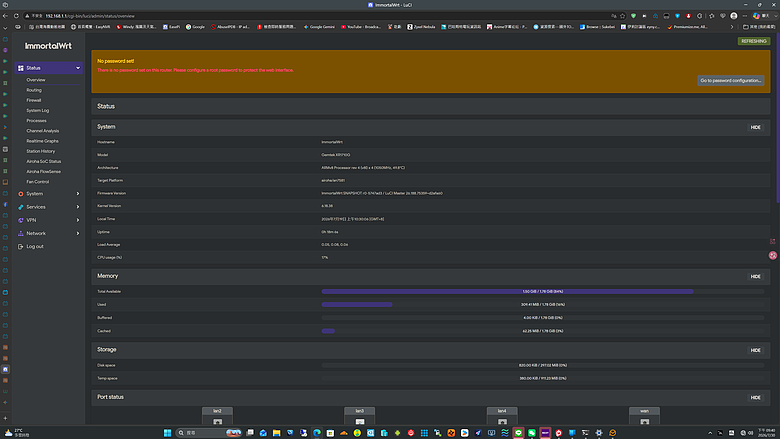
Task: Expand the Services menu chevron
Action: tap(78, 207)
